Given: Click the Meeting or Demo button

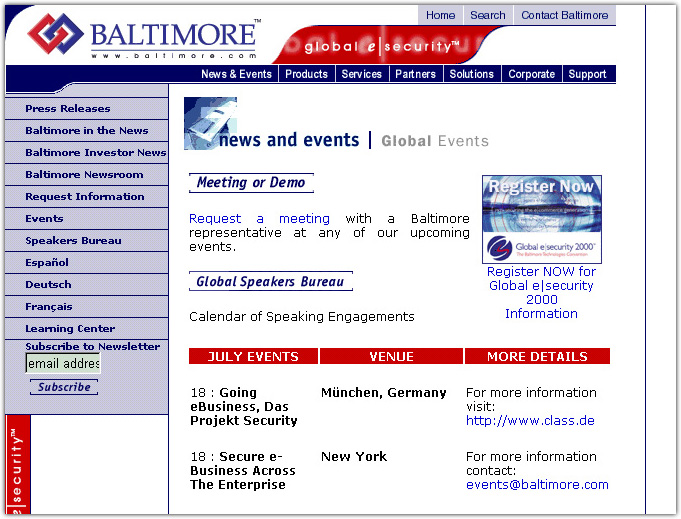Looking at the screenshot, I should pos(251,182).
